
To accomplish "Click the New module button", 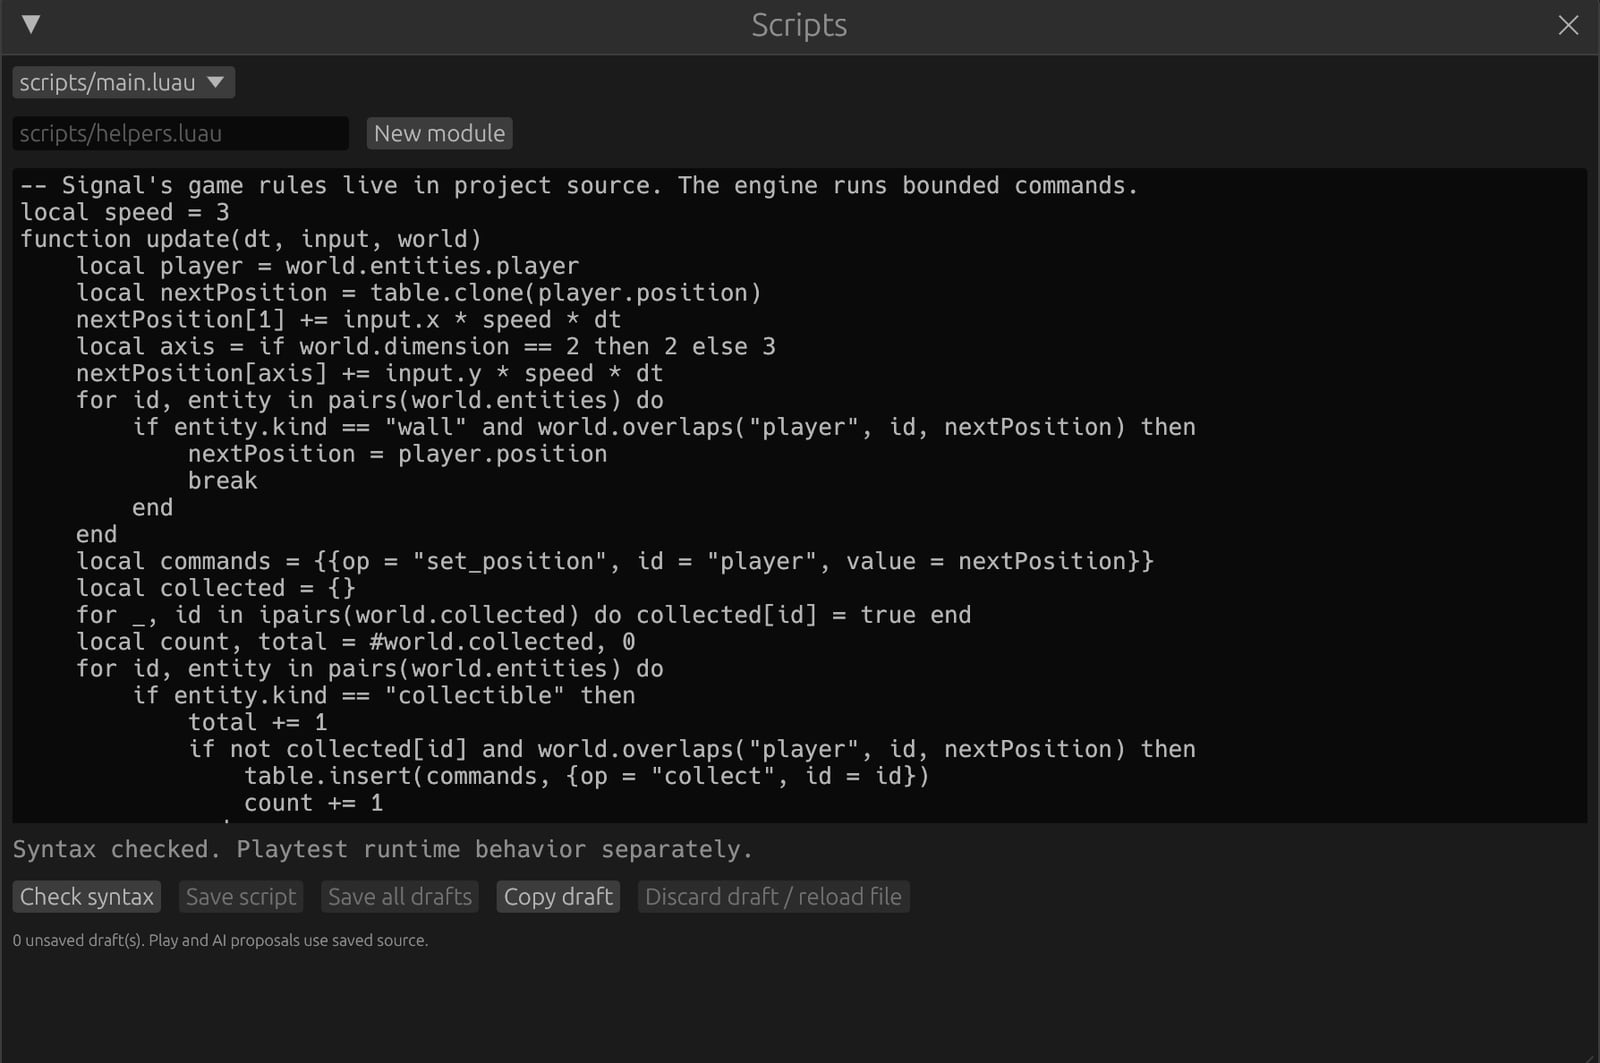I will [x=439, y=133].
